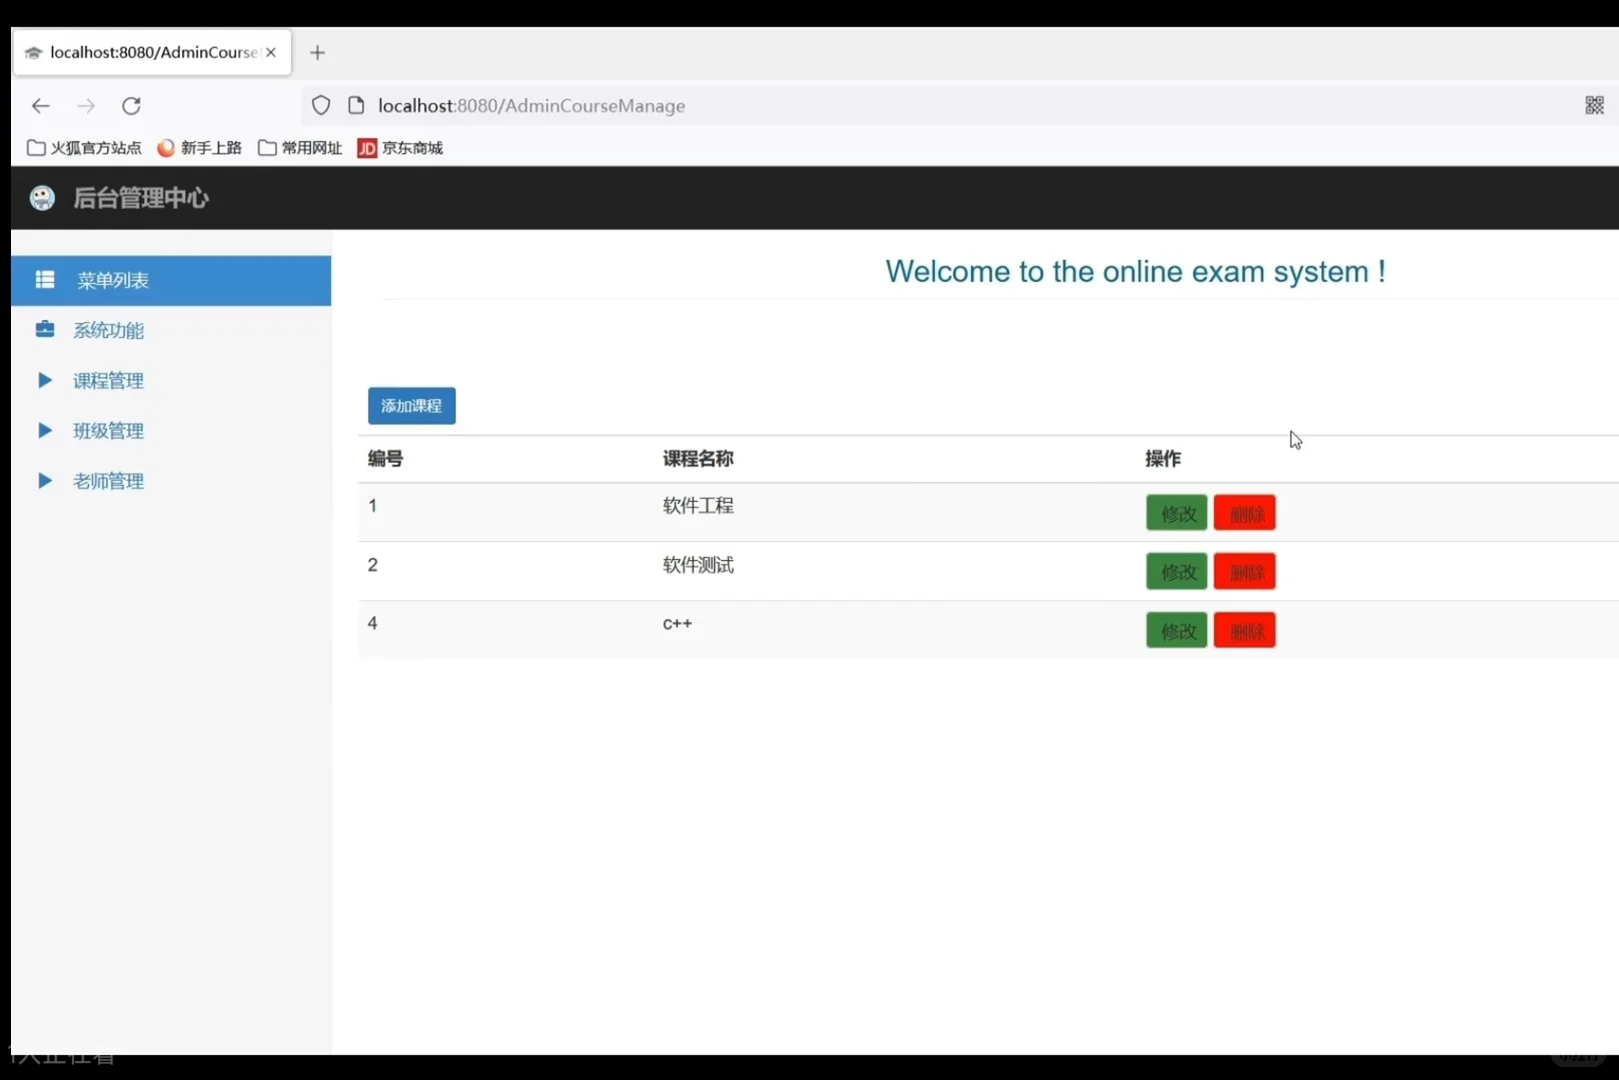
Task: Click the course name 软件工程
Action: tap(698, 506)
